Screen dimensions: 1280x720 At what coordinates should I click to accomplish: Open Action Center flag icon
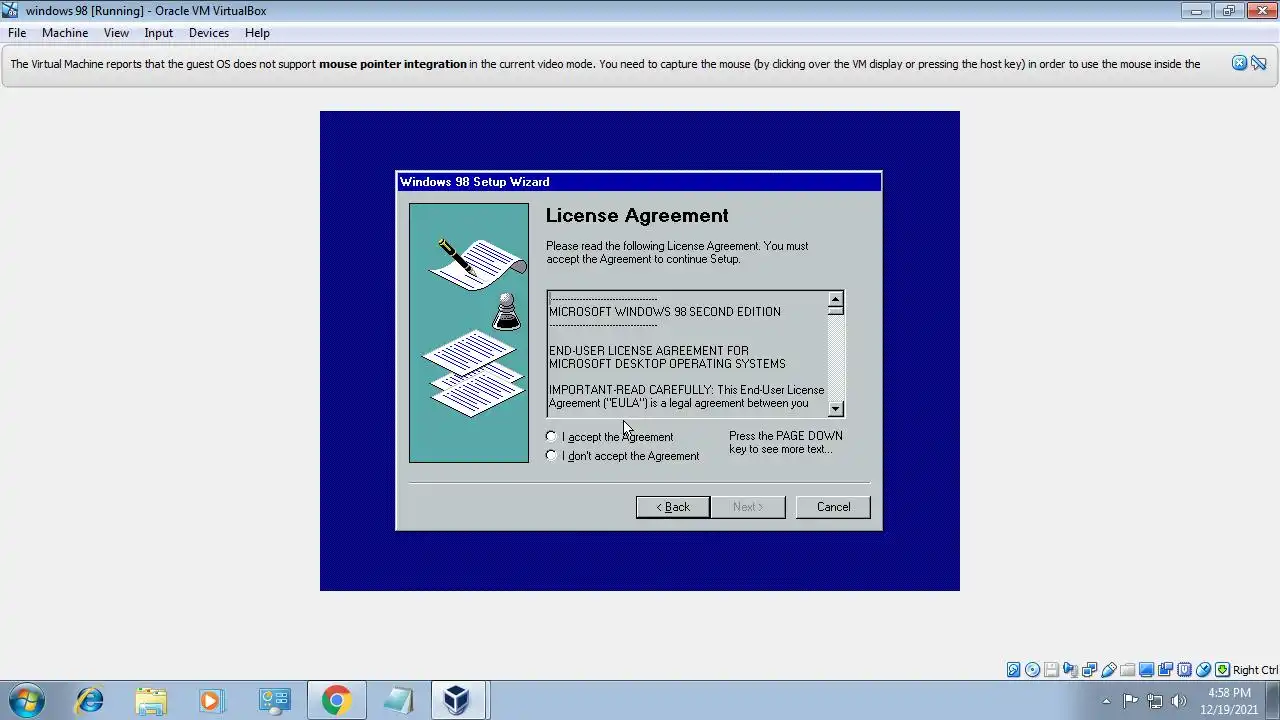[1130, 701]
